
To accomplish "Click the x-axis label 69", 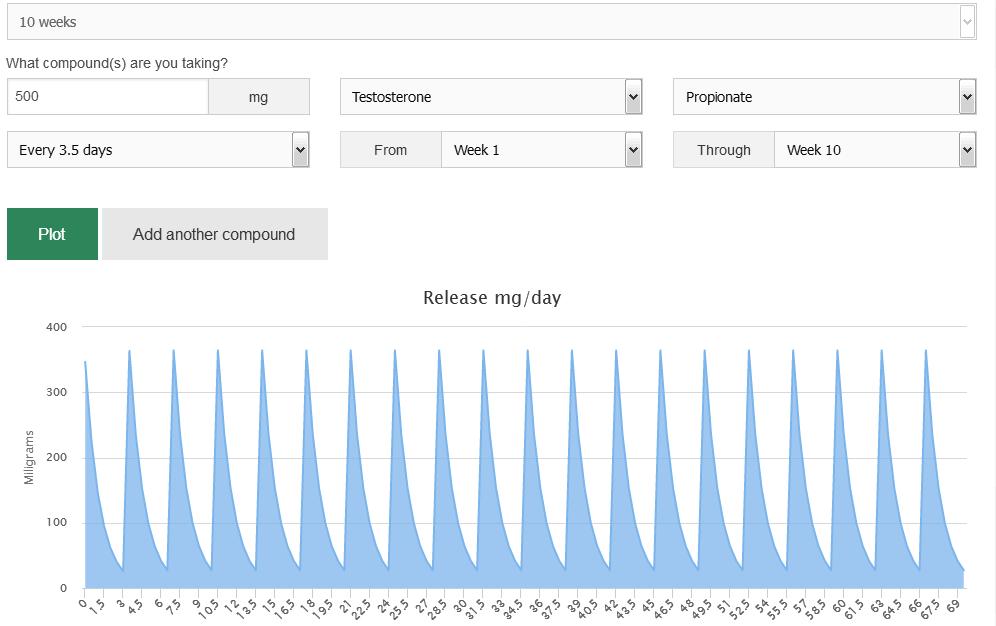I will tap(952, 606).
